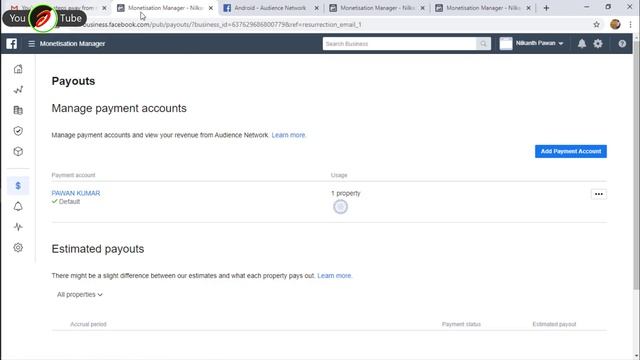Open Chrome three-dot menu
The height and width of the screenshot is (360, 640).
click(631, 24)
